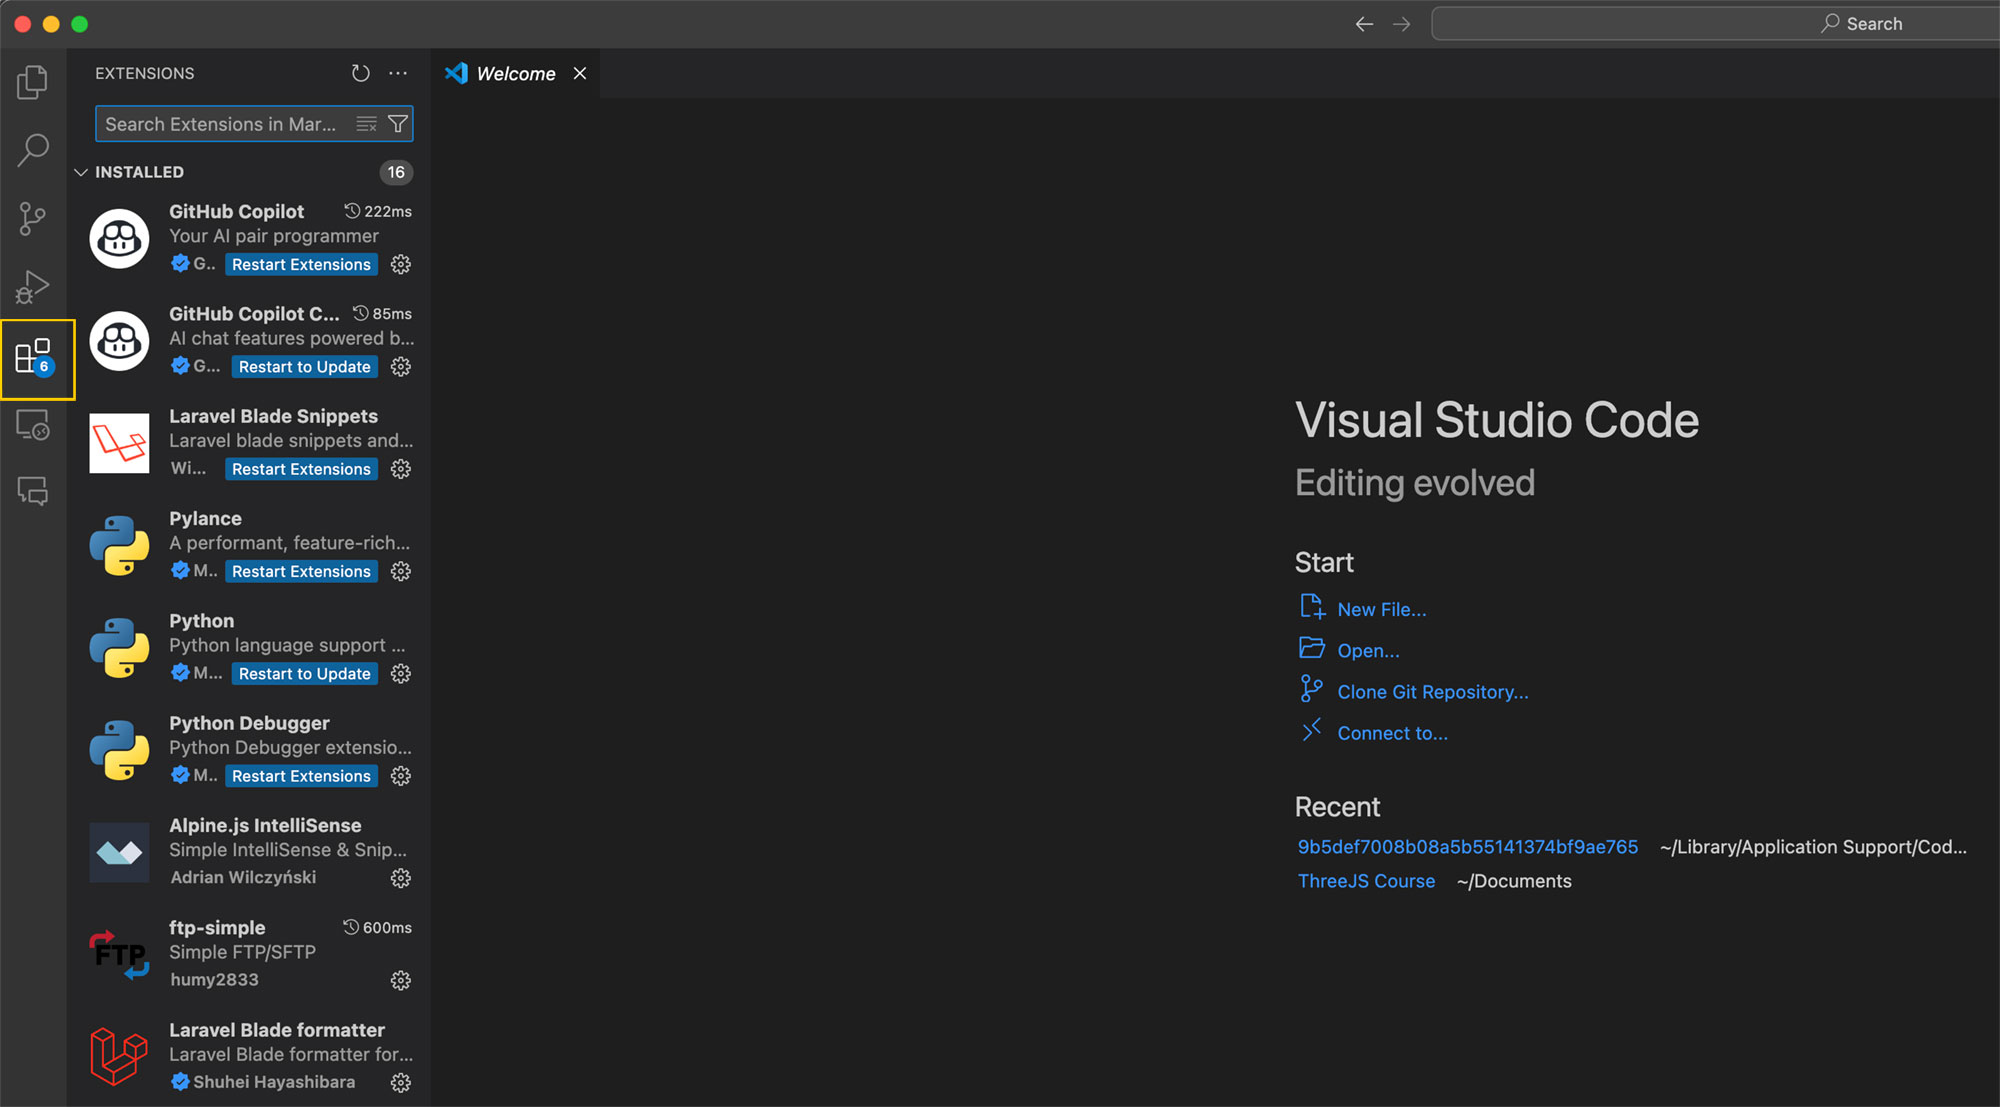The height and width of the screenshot is (1107, 2000).
Task: Select the Laravel Blade Snippets title
Action: (273, 416)
